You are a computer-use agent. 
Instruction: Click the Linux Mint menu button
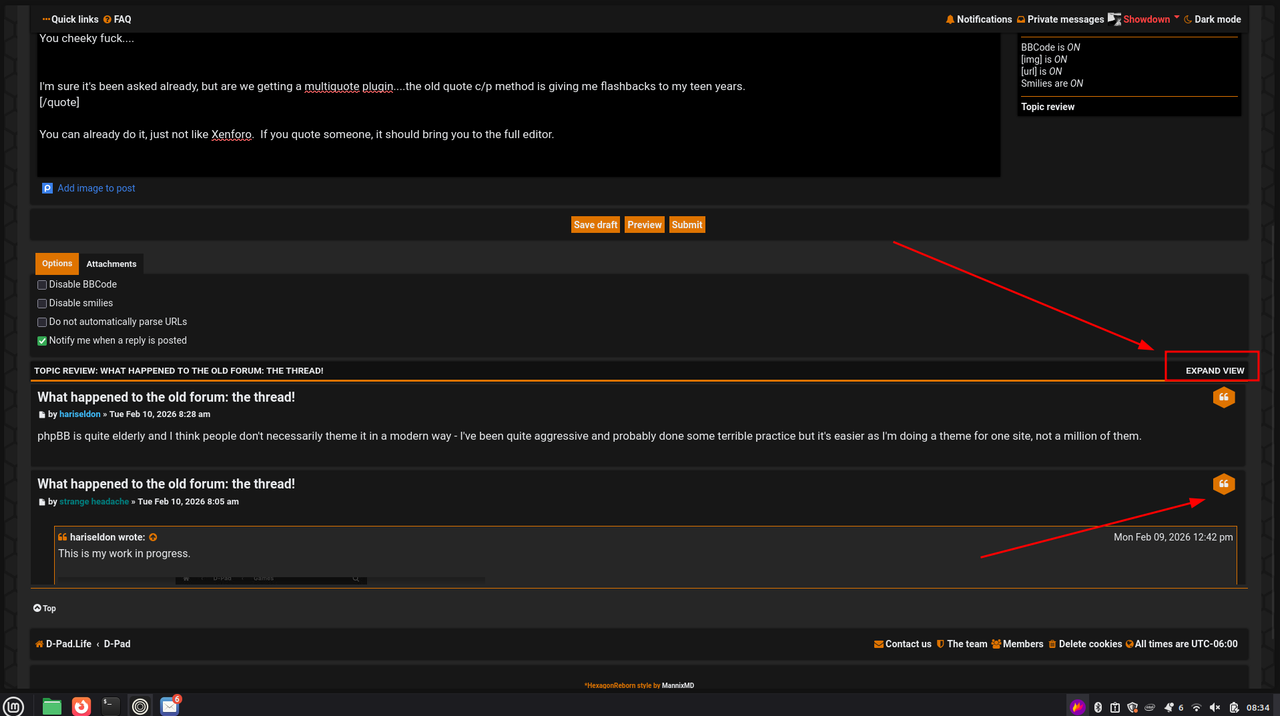14,706
